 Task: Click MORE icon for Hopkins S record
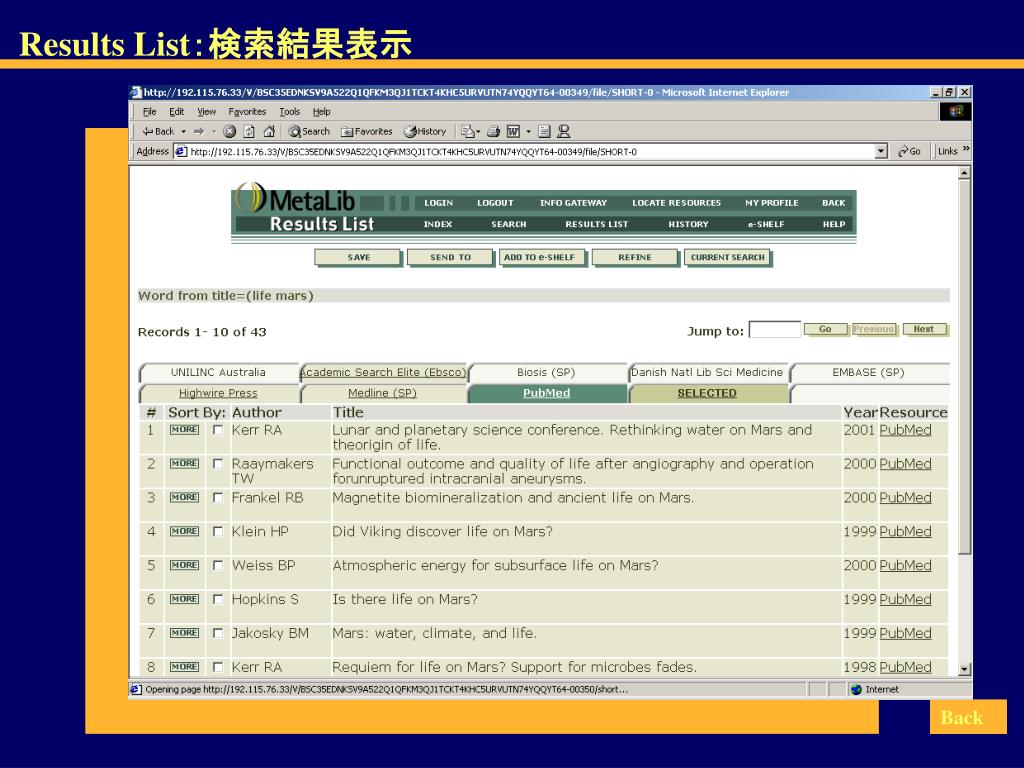(184, 600)
